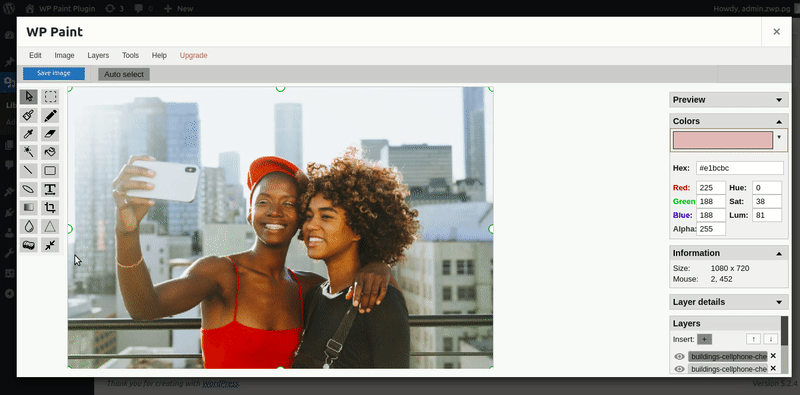Screen dimensions: 800x395
Task: Select the sponge Desaturate tool
Action: coord(29,245)
